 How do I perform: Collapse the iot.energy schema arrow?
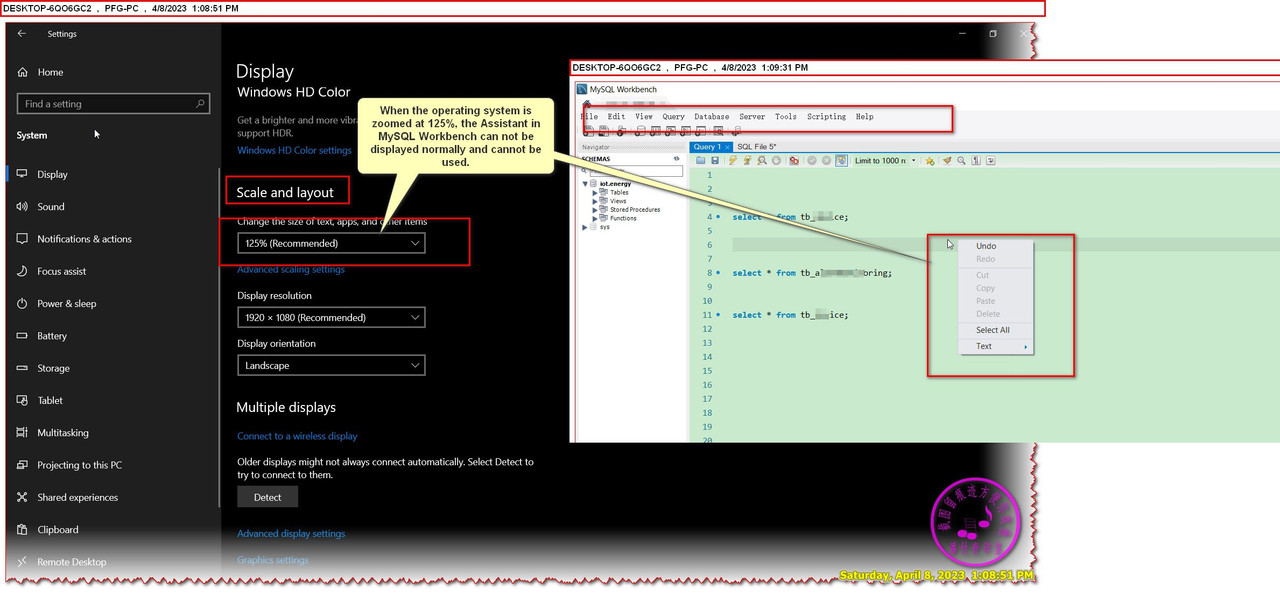(585, 184)
